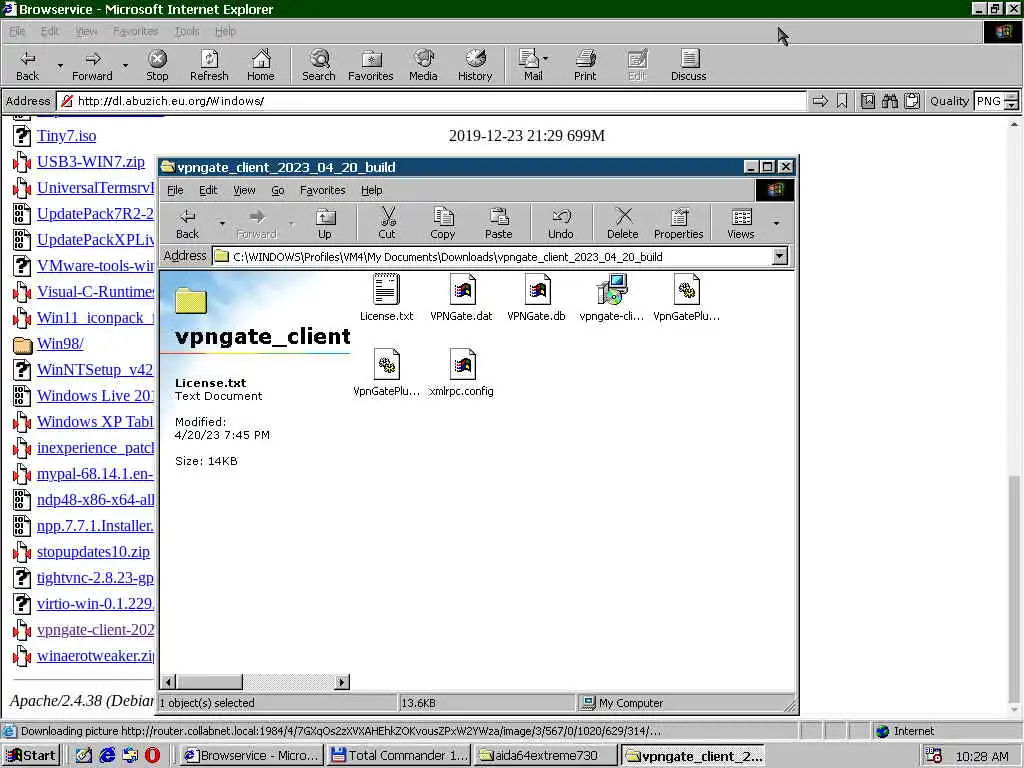Open the Tiny7.iso link

(x=67, y=136)
